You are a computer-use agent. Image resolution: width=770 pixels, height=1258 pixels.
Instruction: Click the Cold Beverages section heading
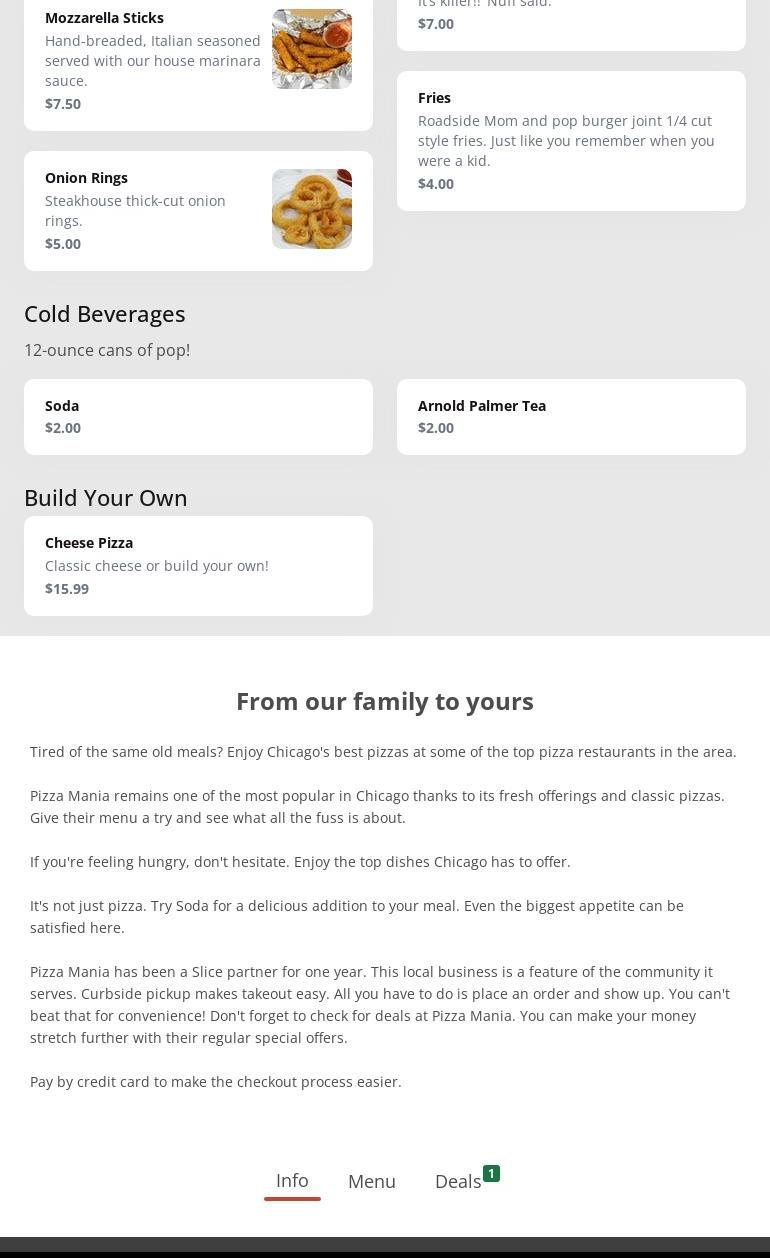pyautogui.click(x=105, y=314)
